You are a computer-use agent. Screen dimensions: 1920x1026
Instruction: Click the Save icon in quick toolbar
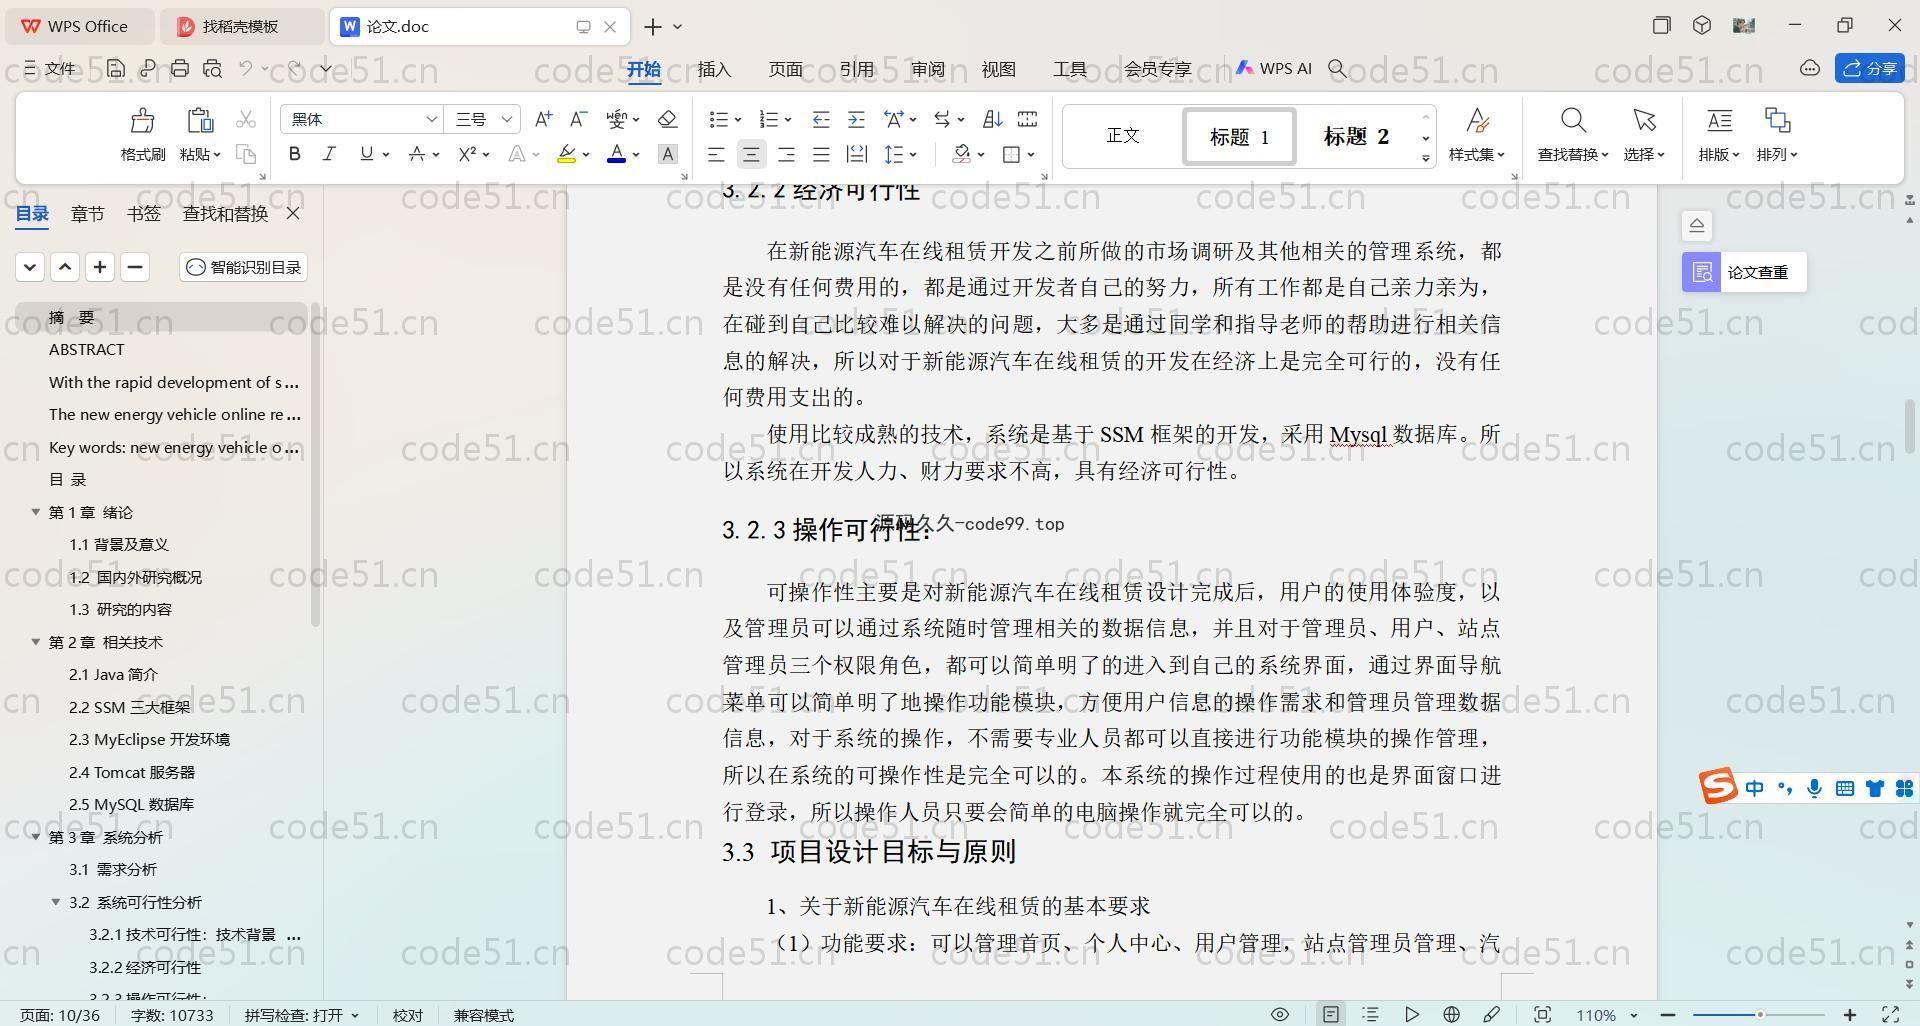(x=116, y=68)
